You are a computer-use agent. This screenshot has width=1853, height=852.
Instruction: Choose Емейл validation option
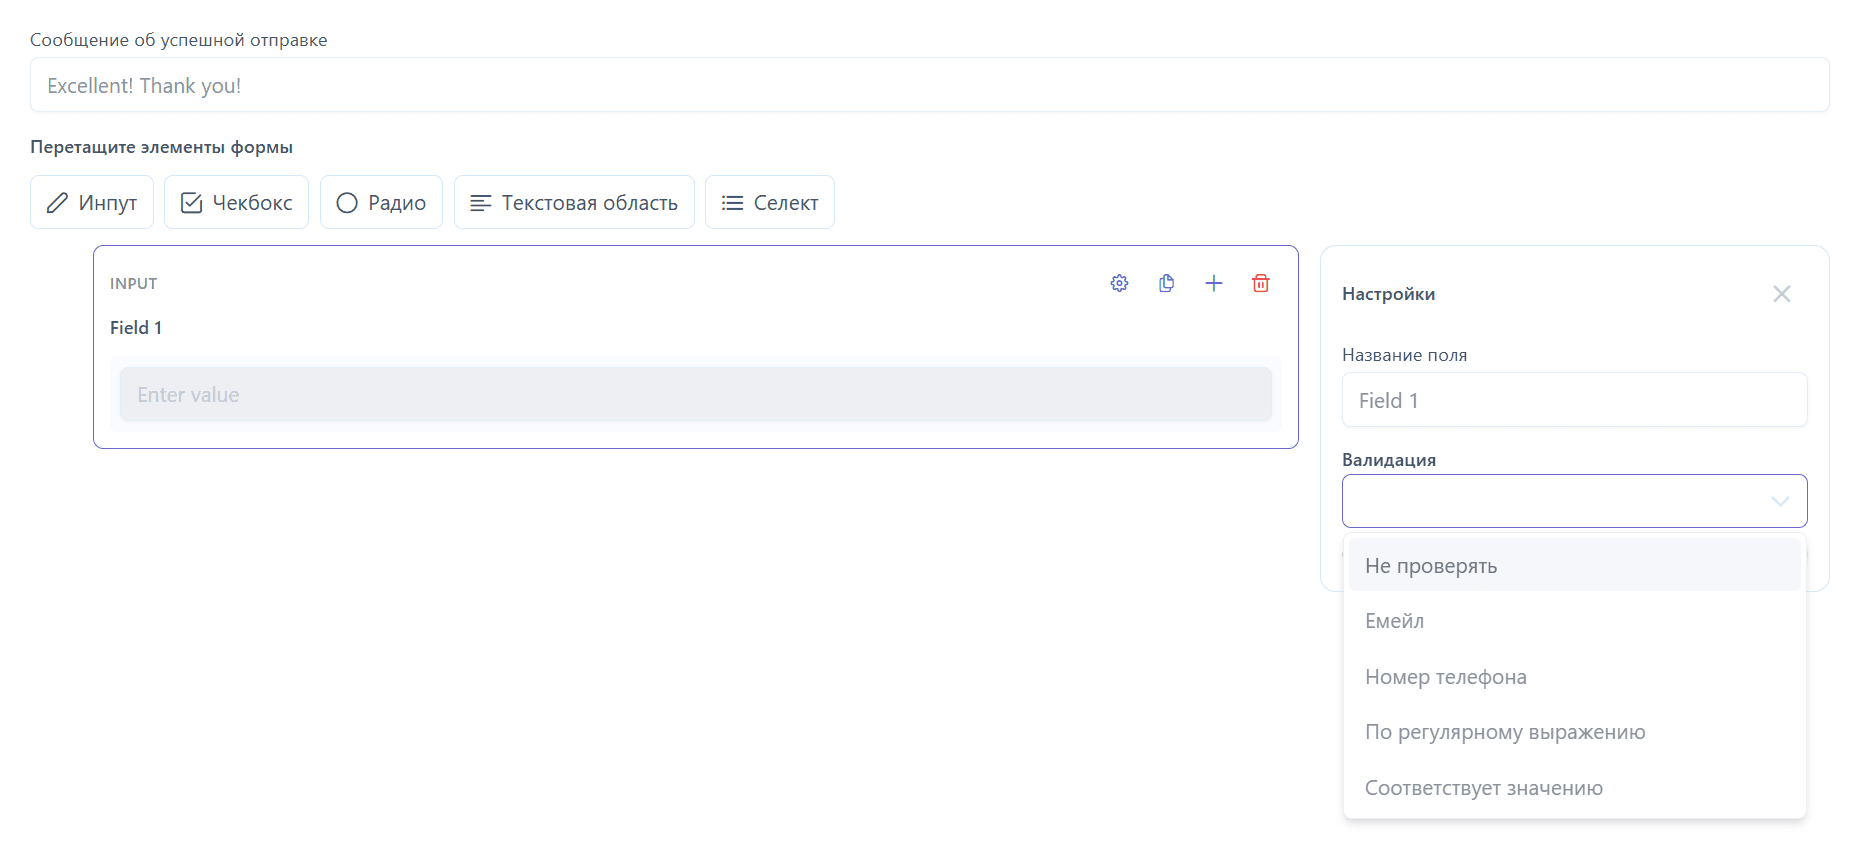tap(1574, 621)
